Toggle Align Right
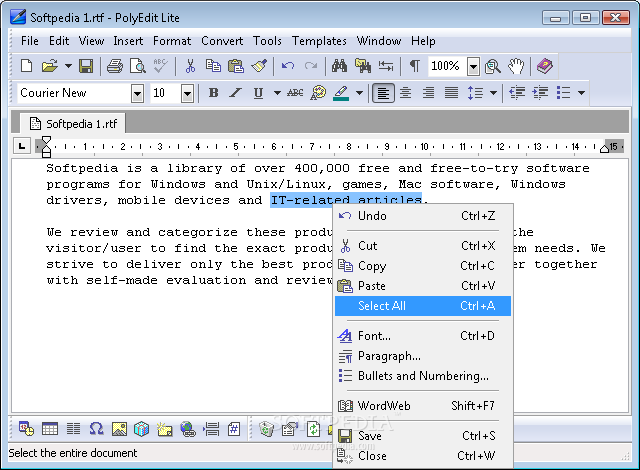Image resolution: width=640 pixels, height=470 pixels. 428,93
